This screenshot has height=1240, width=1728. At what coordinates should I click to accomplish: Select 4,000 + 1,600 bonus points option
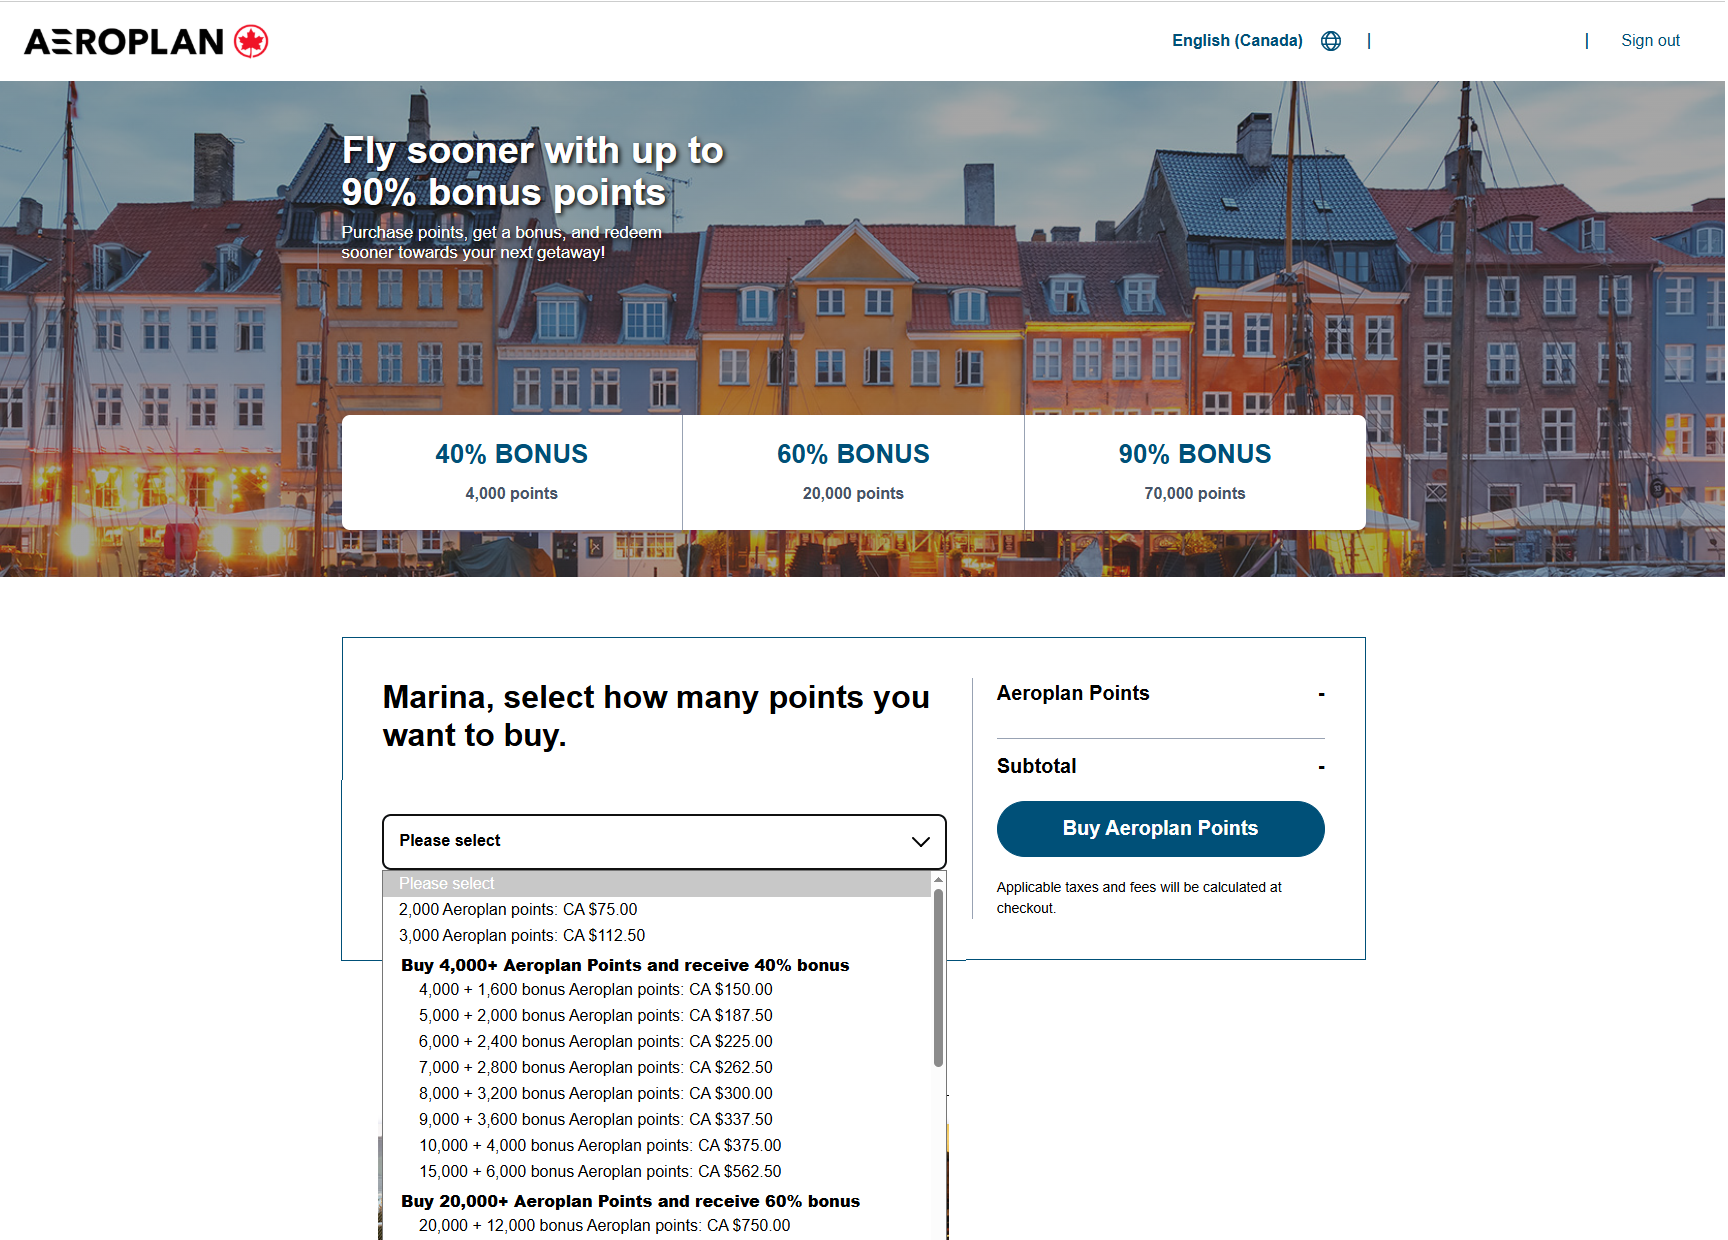tap(595, 989)
